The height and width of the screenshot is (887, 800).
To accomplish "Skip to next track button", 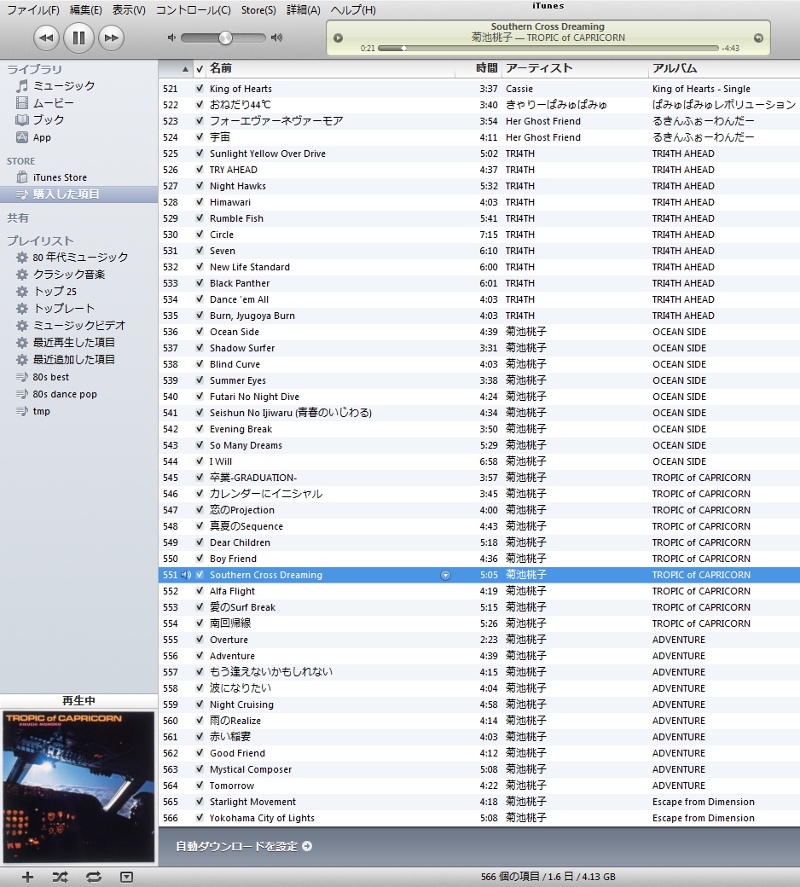I will (x=111, y=38).
